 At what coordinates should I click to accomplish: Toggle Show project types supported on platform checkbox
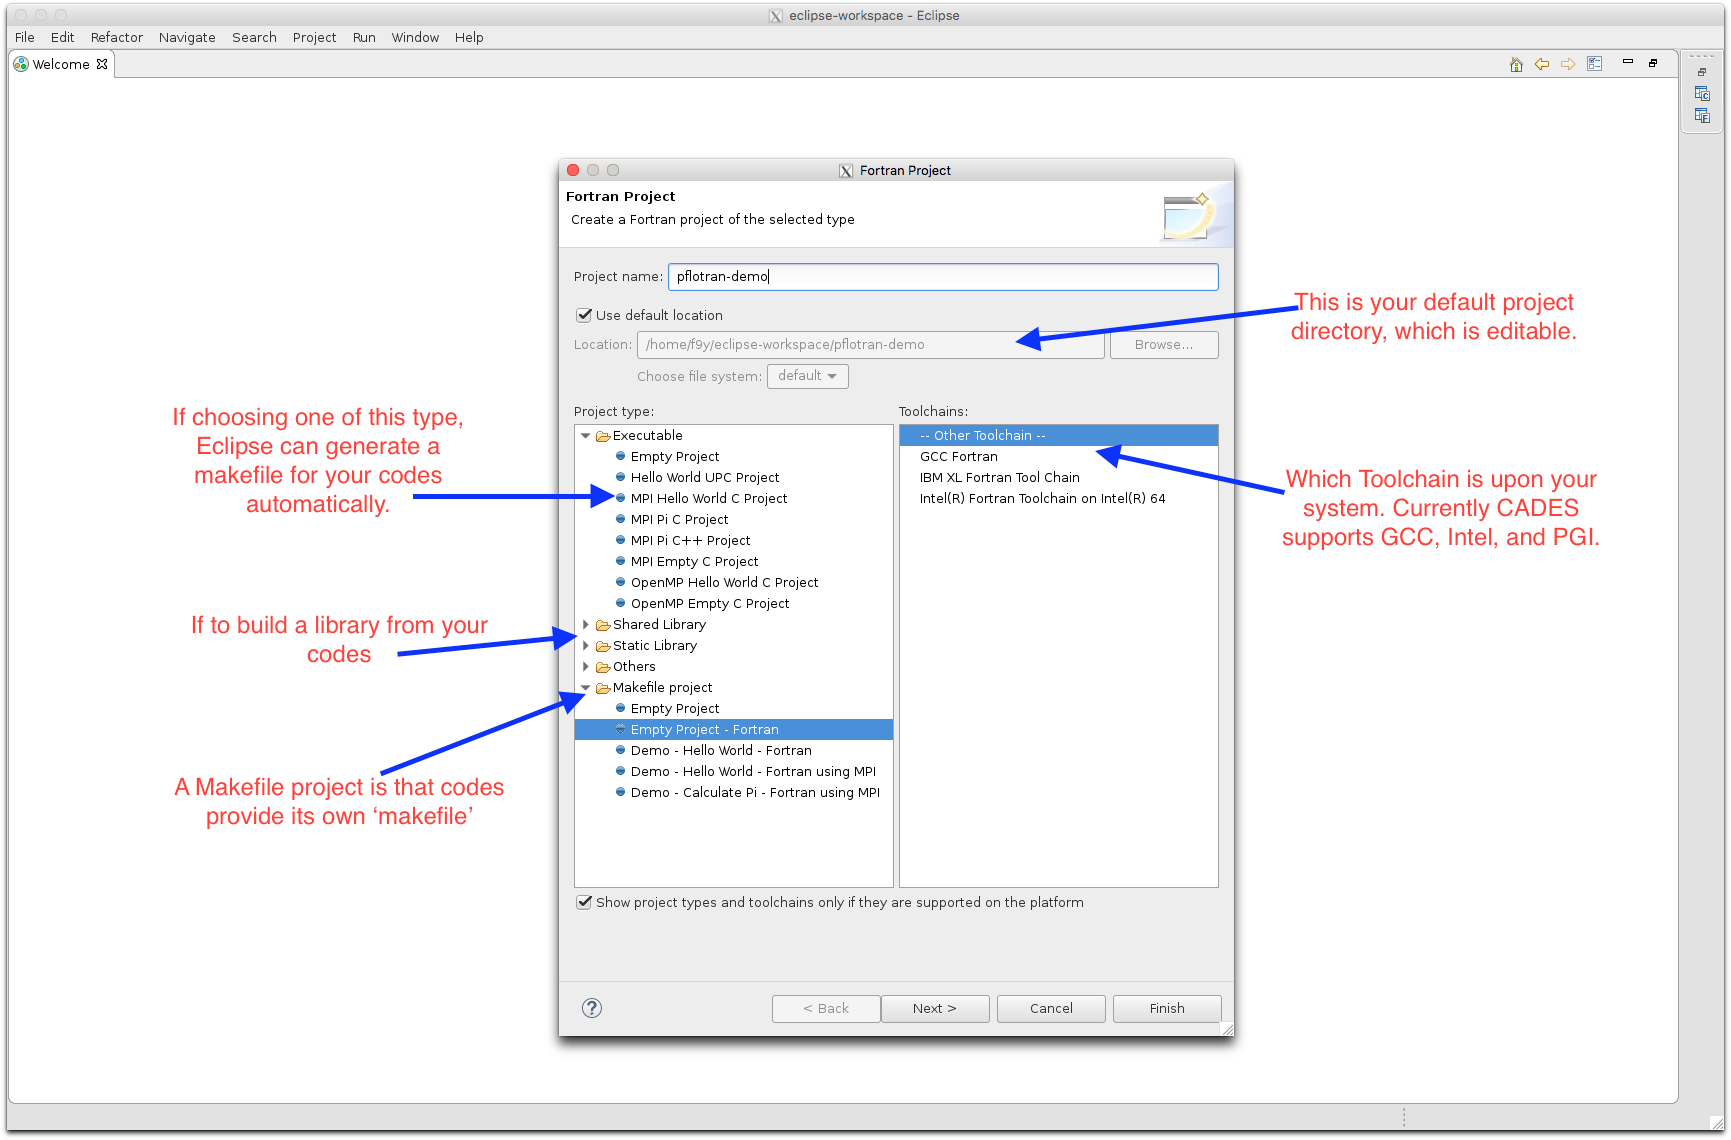(585, 902)
